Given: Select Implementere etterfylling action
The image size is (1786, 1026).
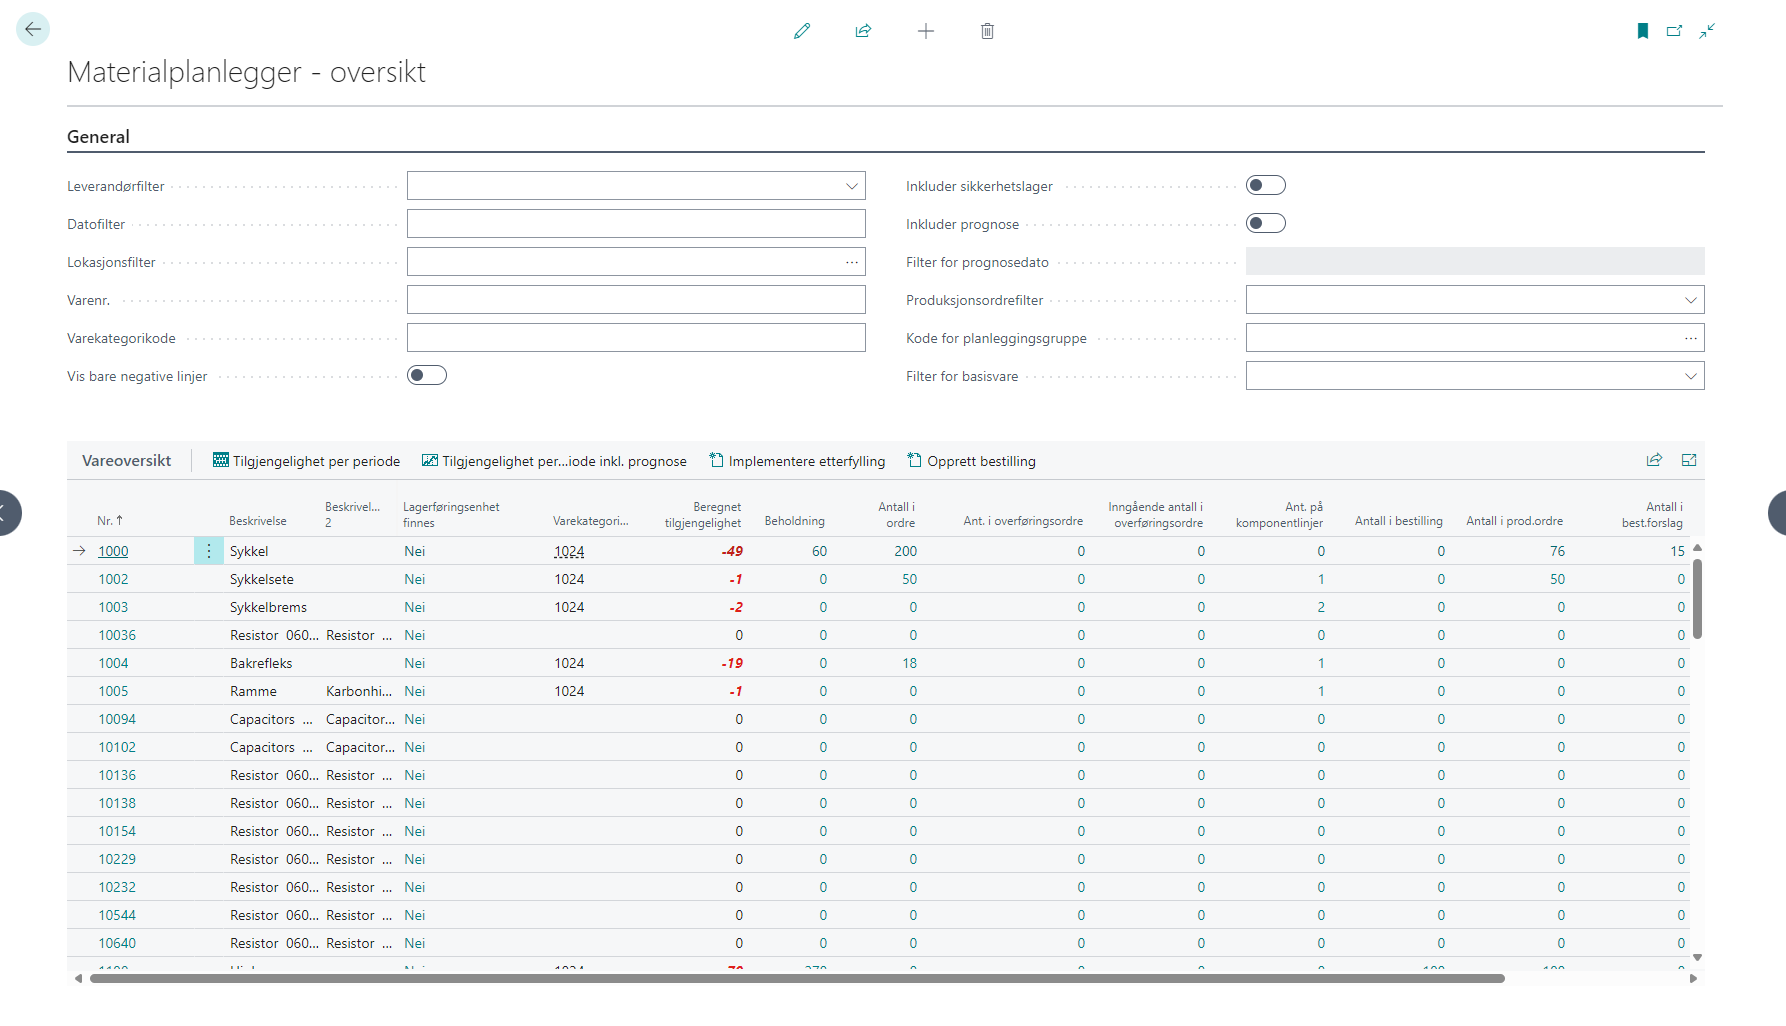Looking at the screenshot, I should point(797,461).
